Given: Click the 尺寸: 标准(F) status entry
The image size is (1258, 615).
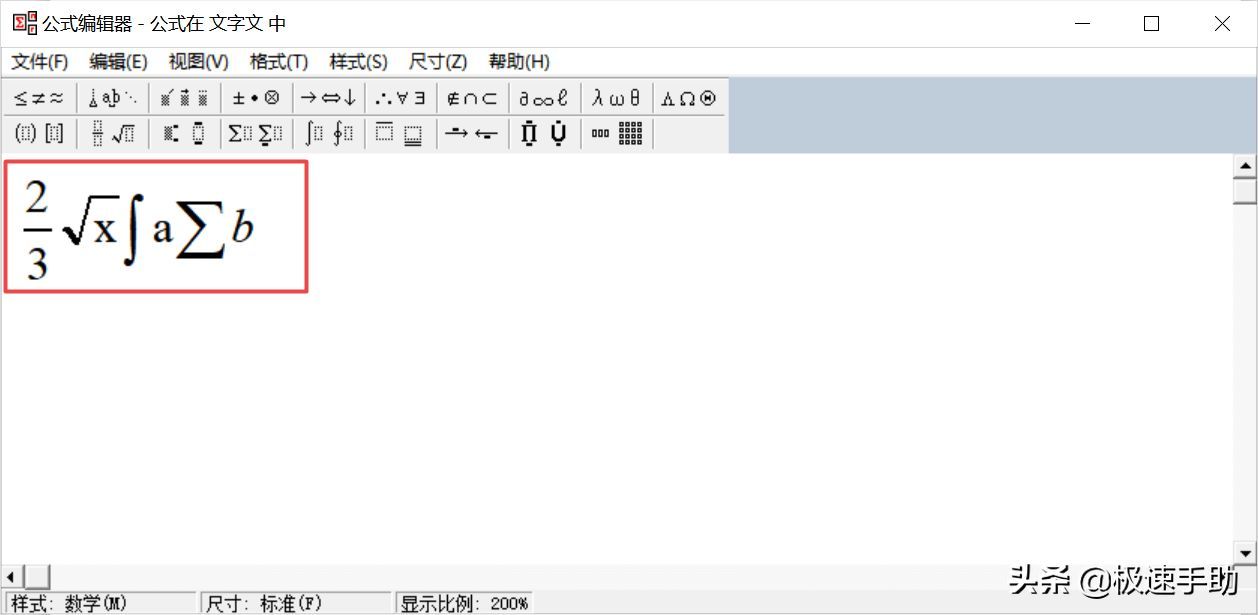Looking at the screenshot, I should pos(264,603).
